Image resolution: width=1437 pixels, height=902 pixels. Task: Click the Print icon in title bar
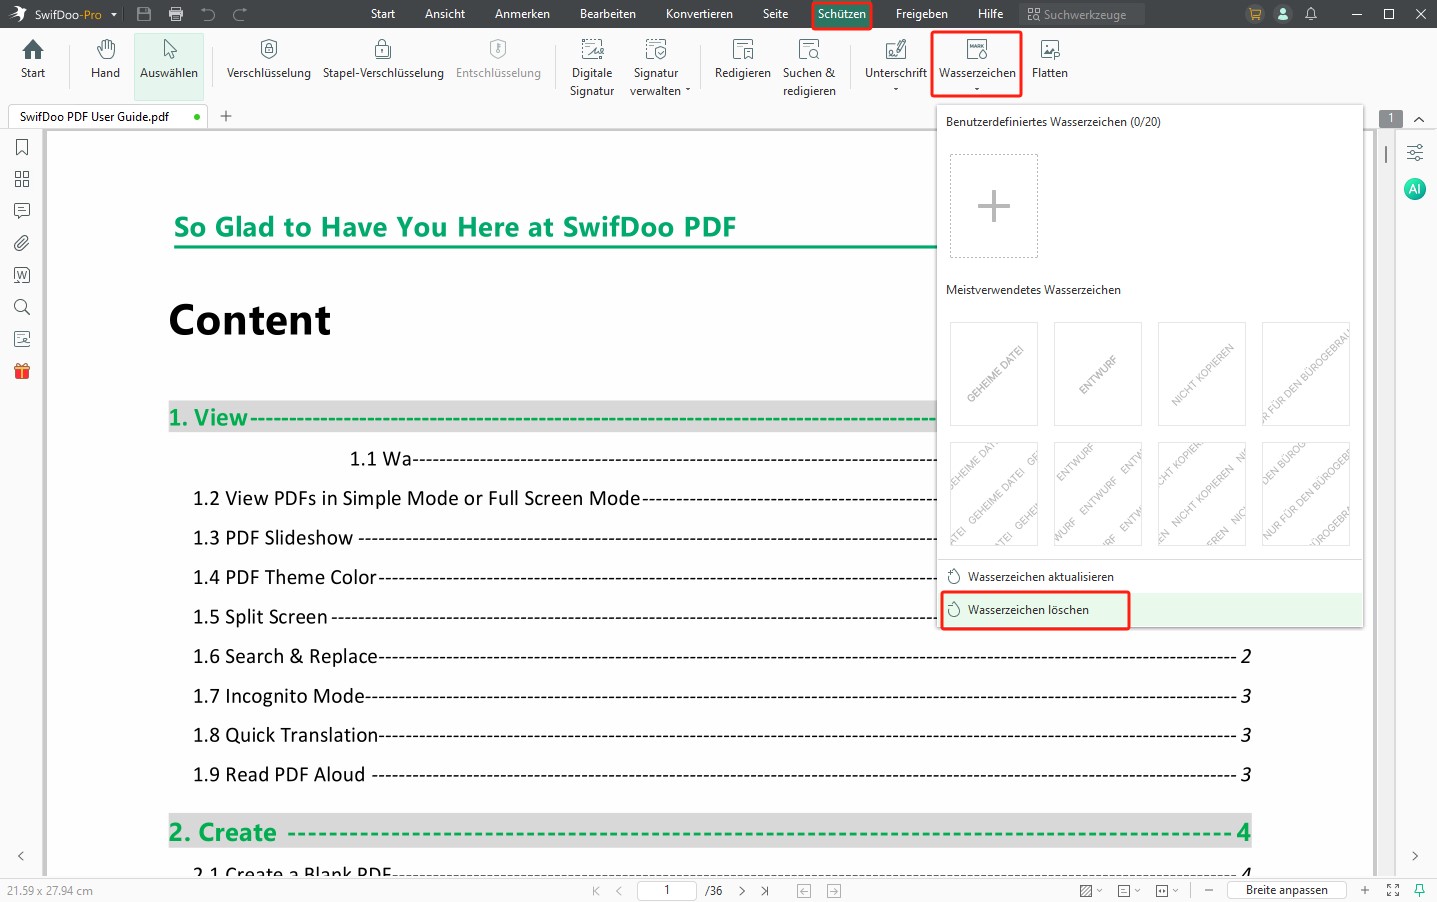tap(176, 14)
